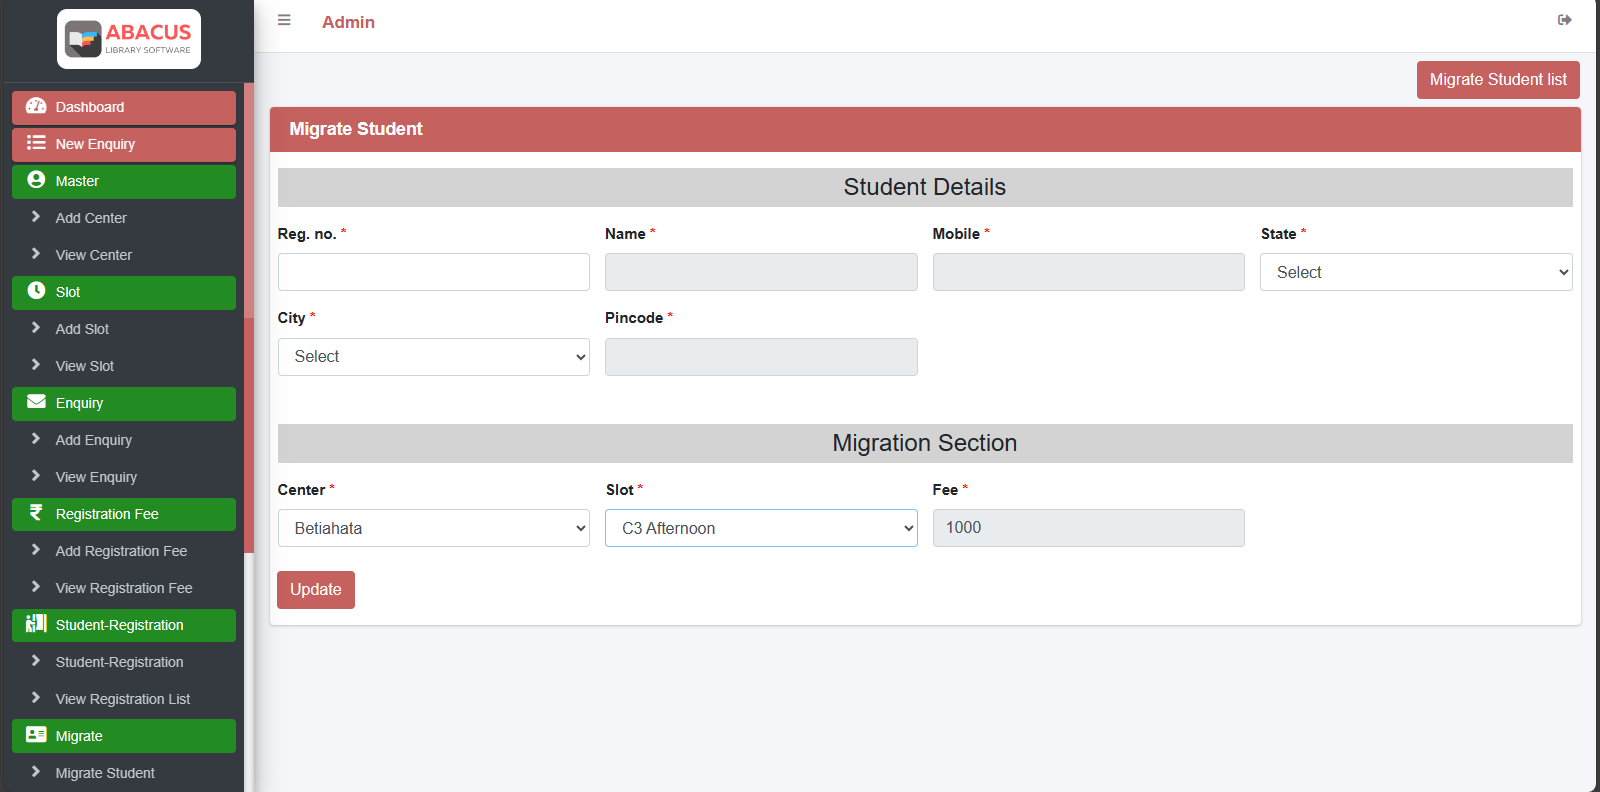This screenshot has height=792, width=1600.
Task: Open Add Enquiry page
Action: tap(94, 440)
